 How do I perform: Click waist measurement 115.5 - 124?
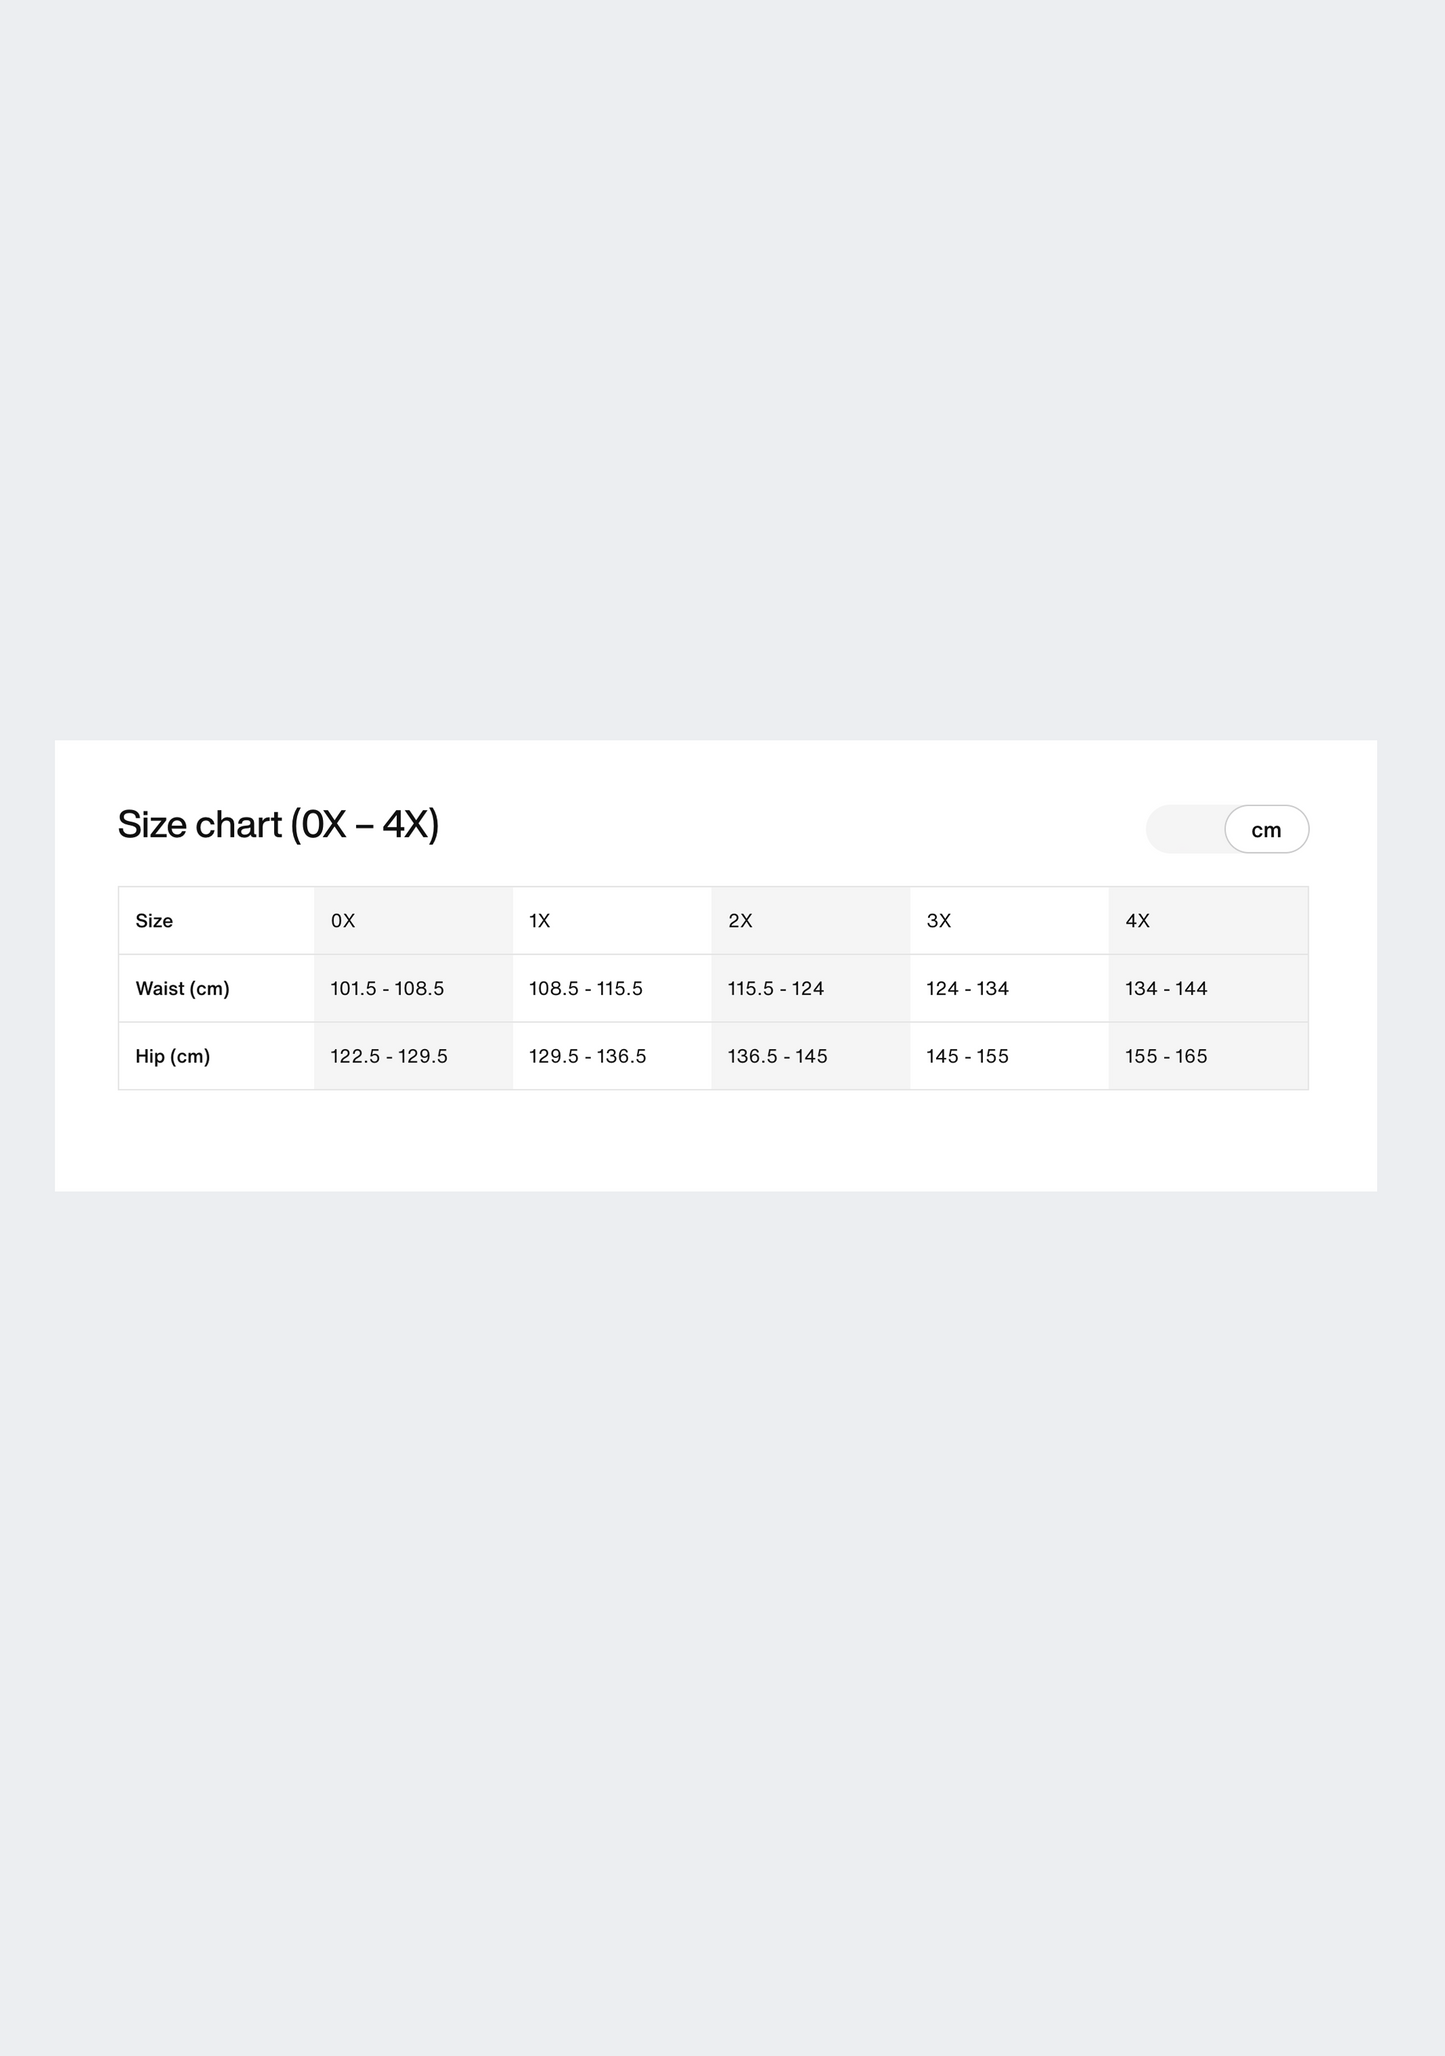pos(776,989)
